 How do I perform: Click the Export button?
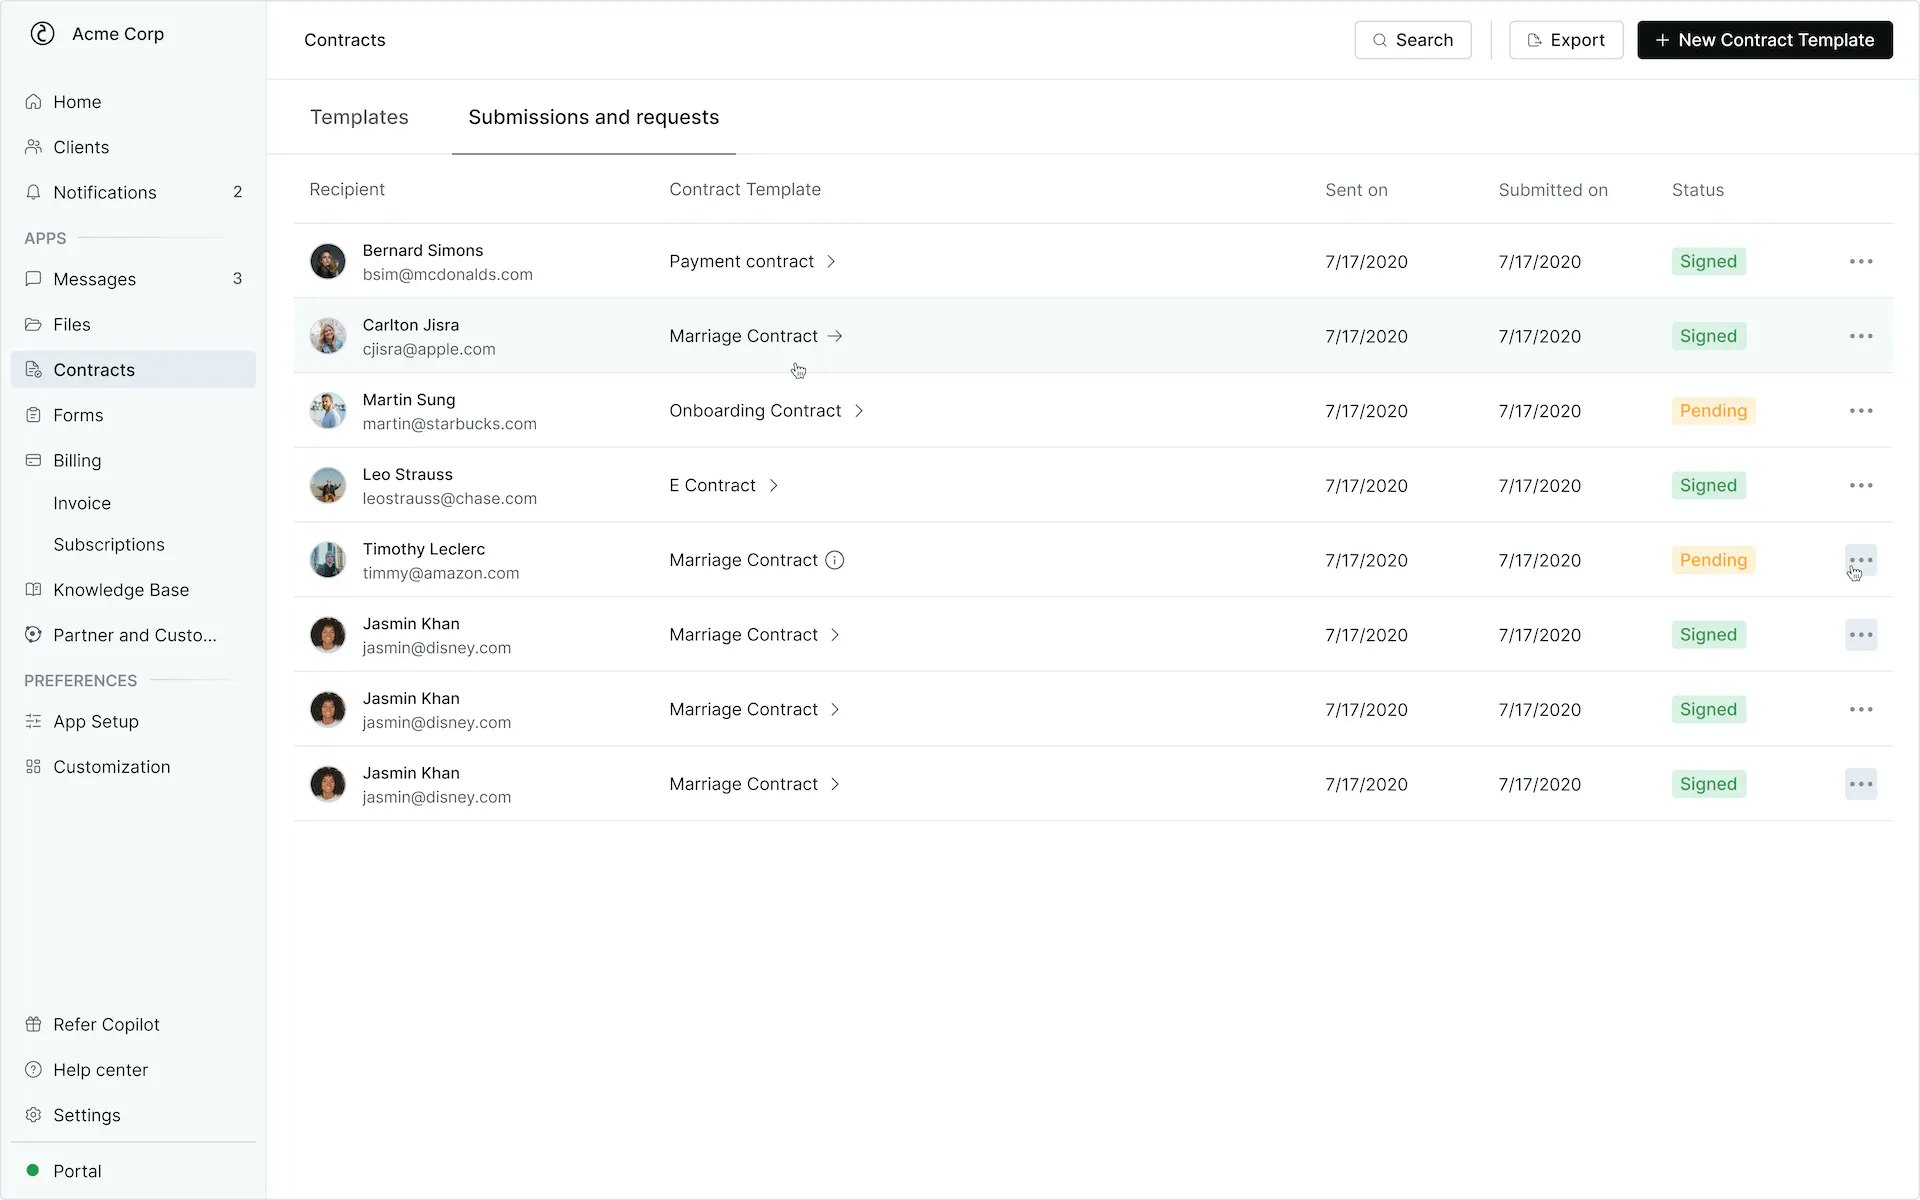click(1565, 40)
